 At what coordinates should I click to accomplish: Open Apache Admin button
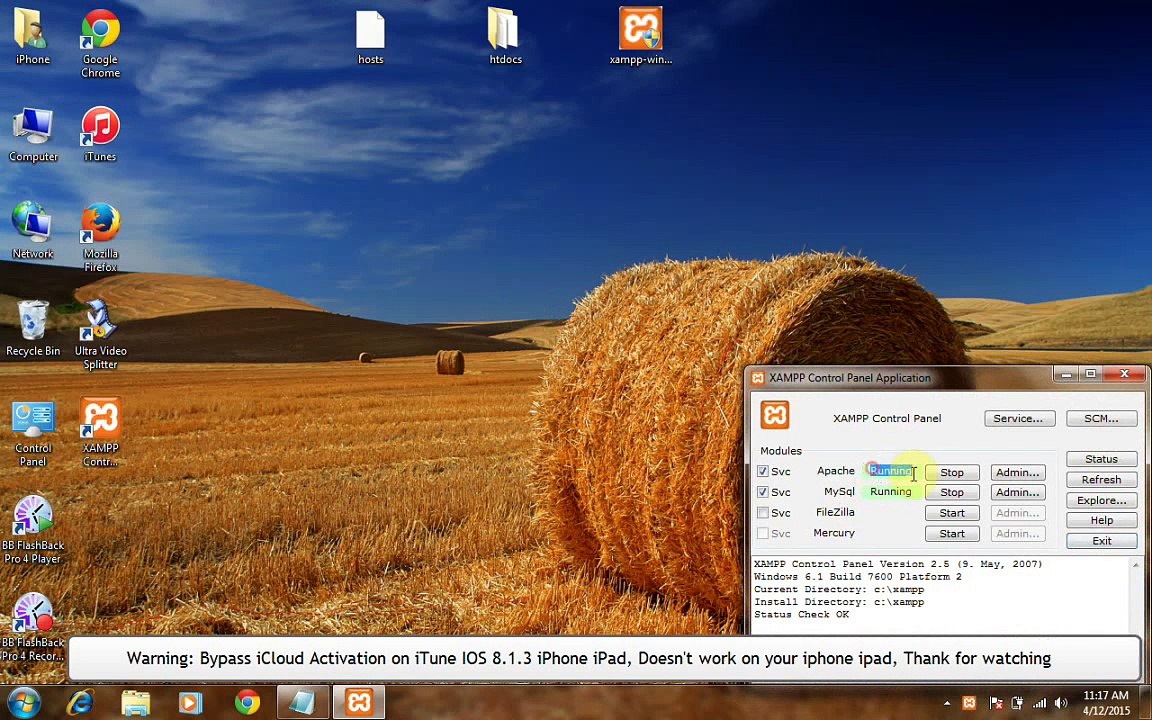click(x=1018, y=472)
